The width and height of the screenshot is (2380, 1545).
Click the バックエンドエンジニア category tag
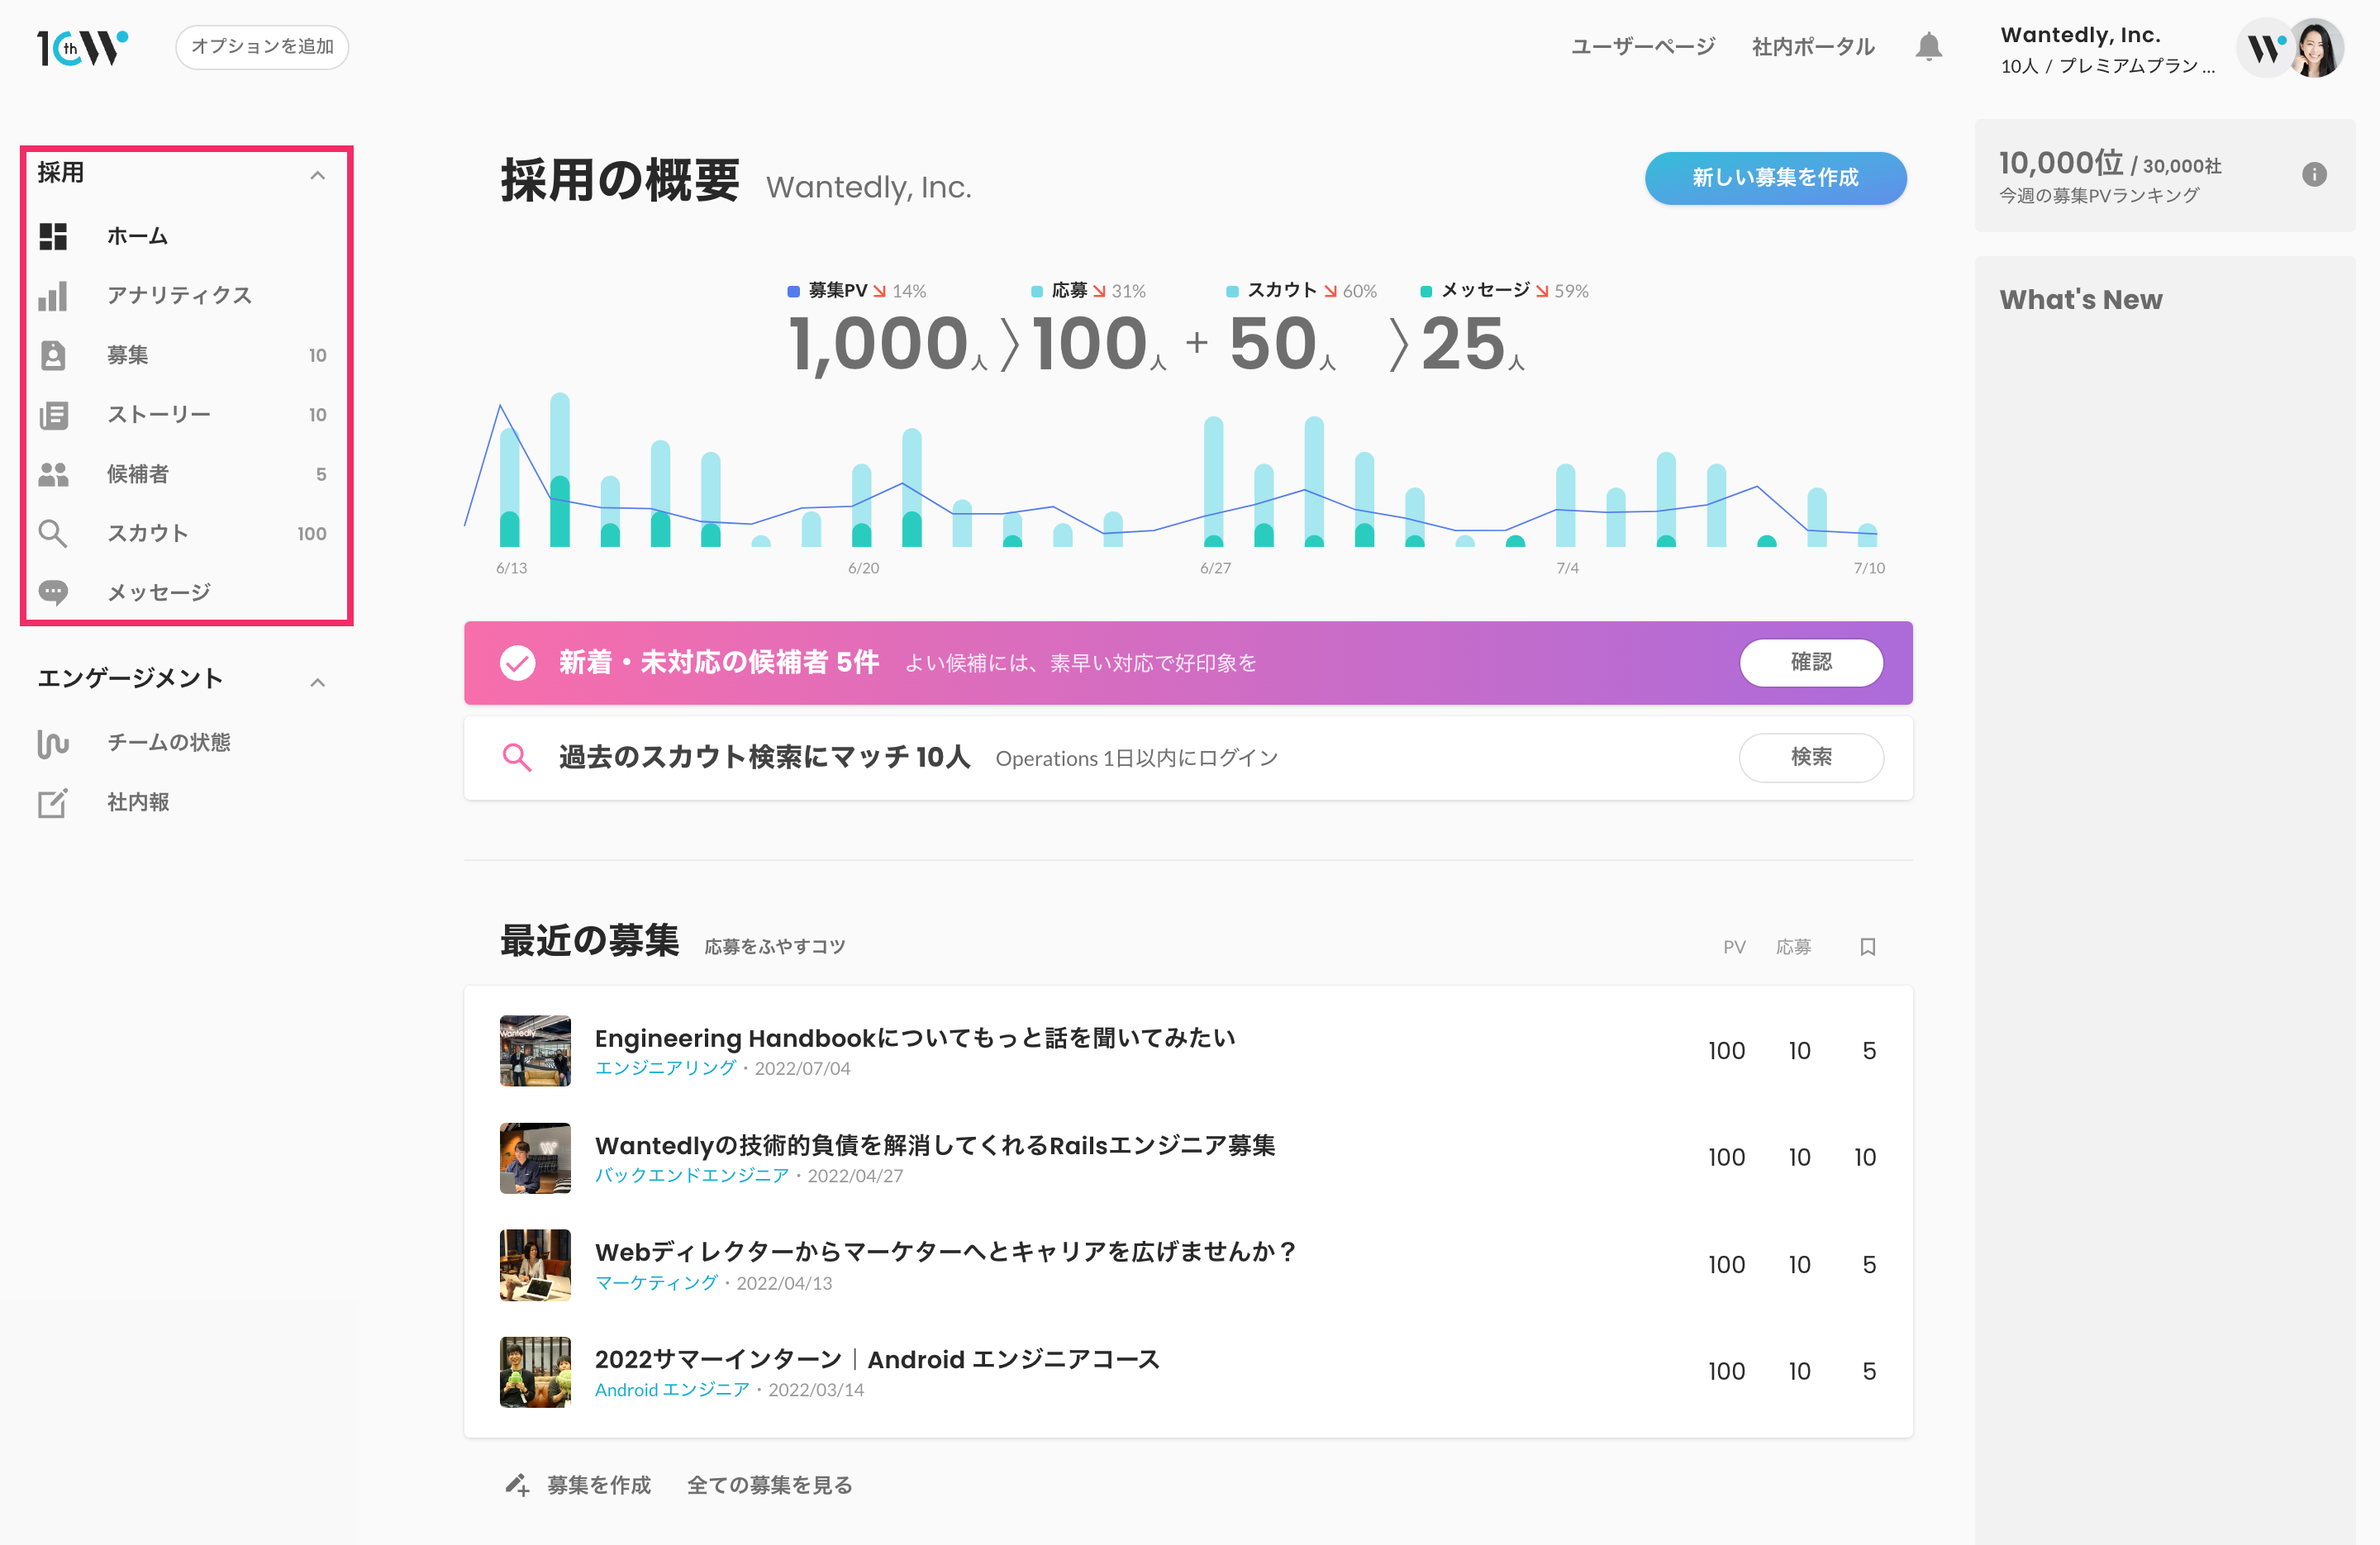coord(692,1176)
